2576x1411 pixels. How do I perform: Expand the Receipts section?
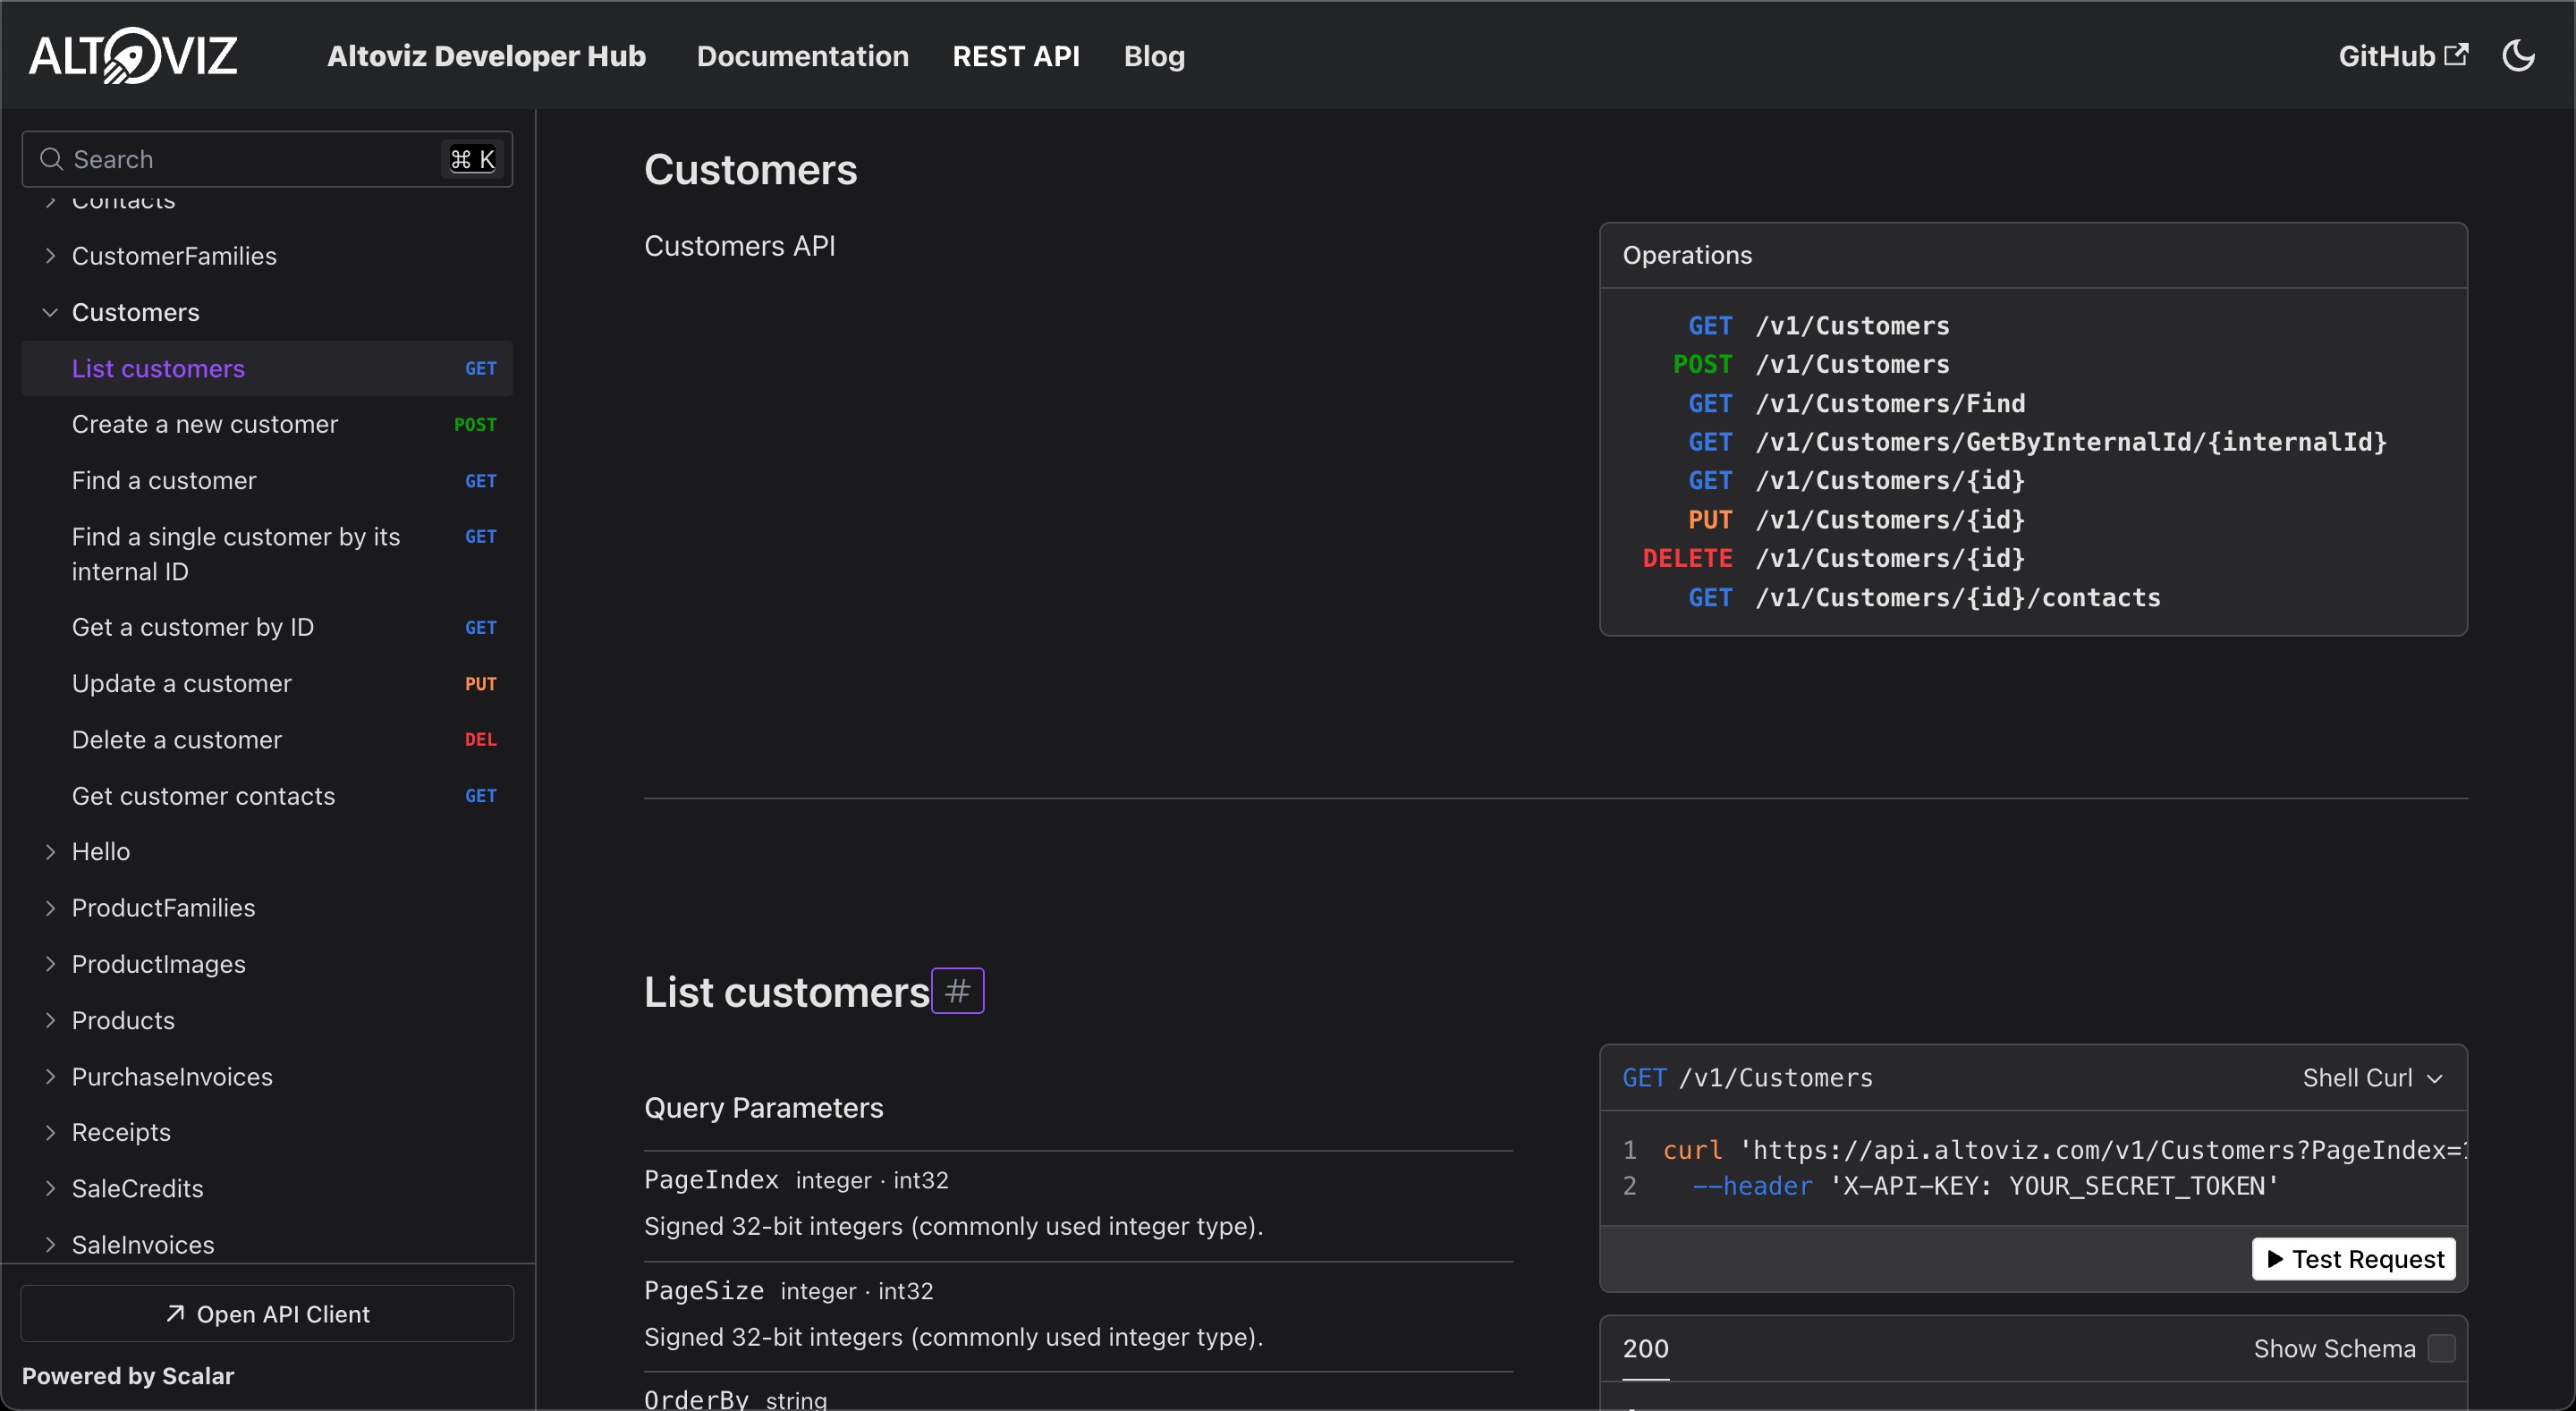(267, 1132)
